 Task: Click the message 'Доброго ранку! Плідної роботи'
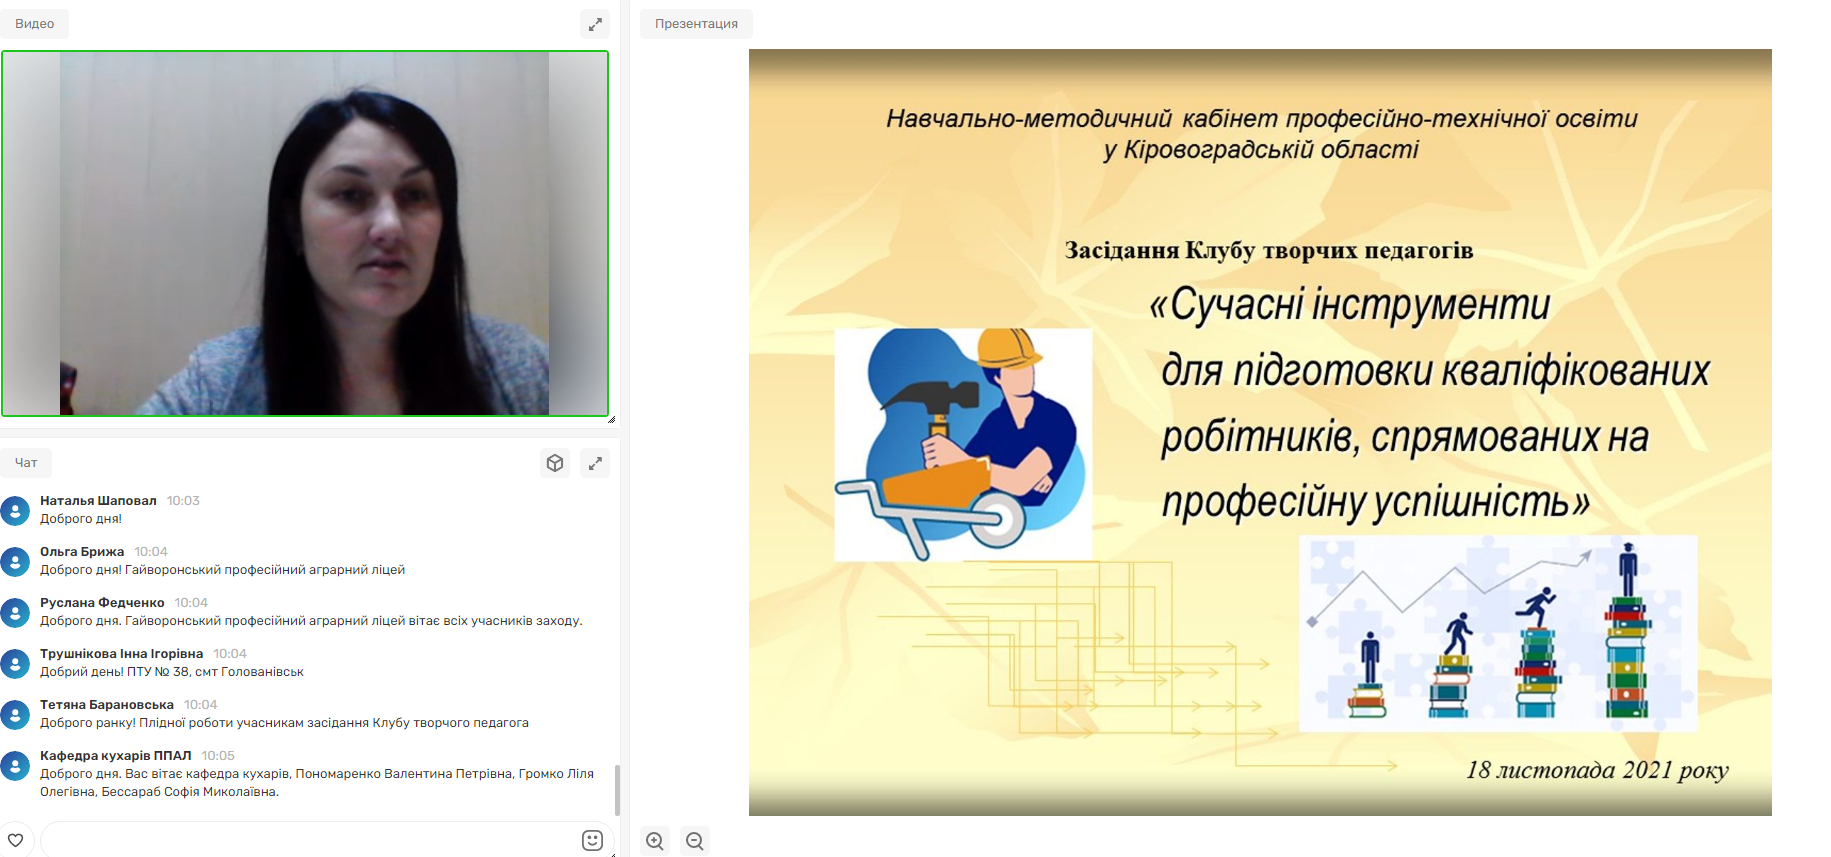pyautogui.click(x=284, y=723)
